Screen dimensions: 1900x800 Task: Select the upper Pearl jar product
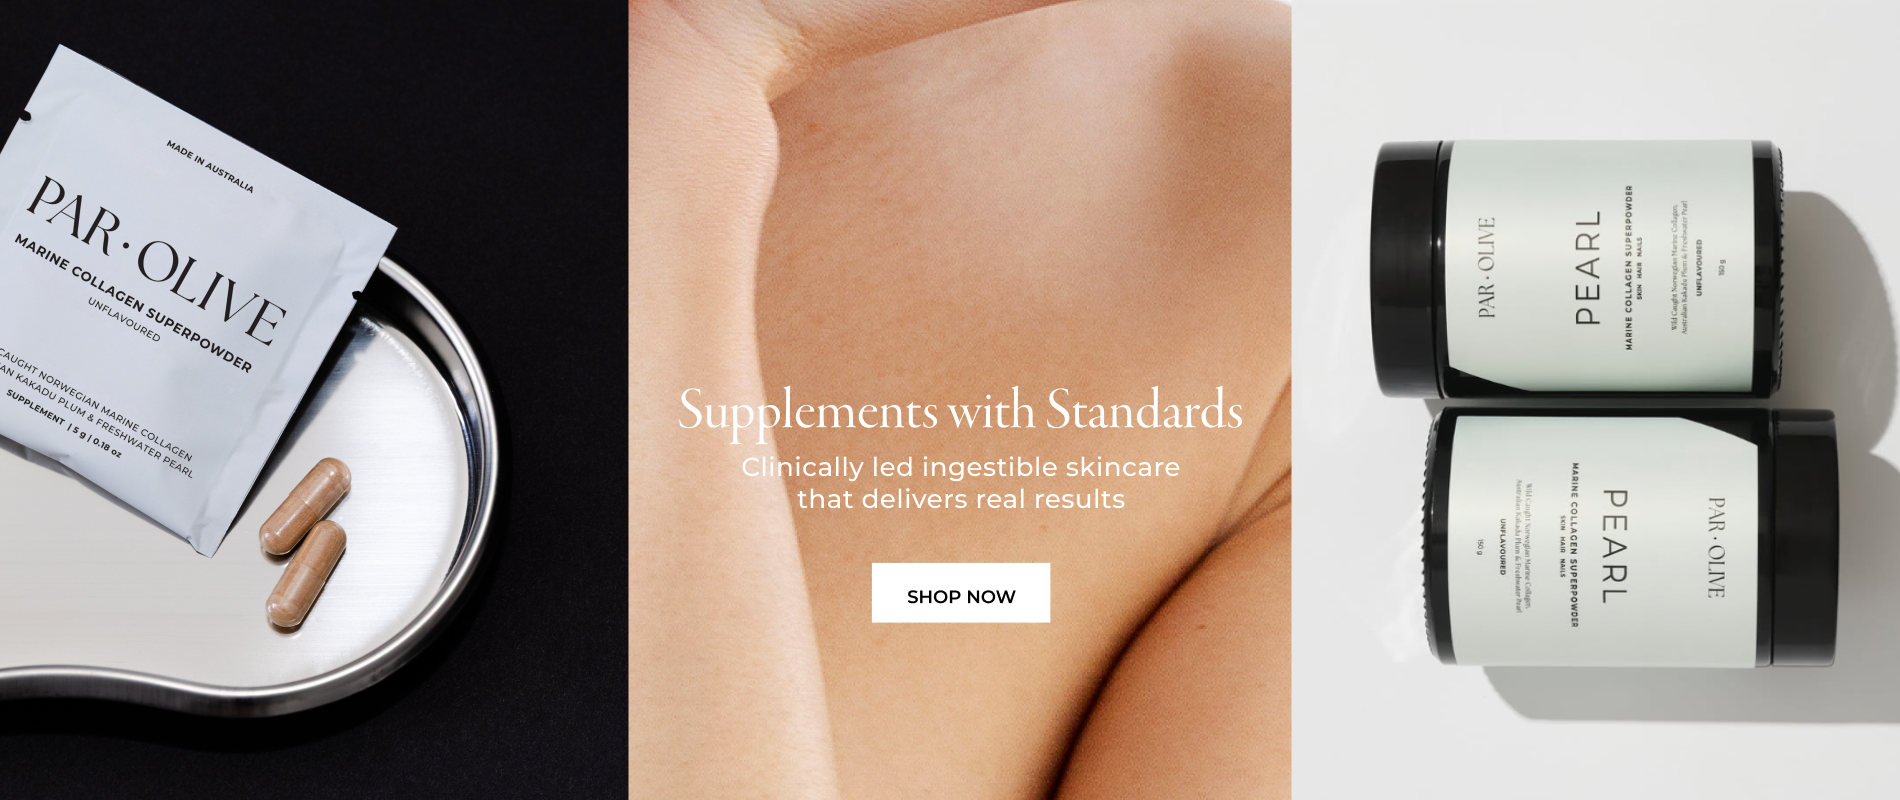click(1575, 268)
